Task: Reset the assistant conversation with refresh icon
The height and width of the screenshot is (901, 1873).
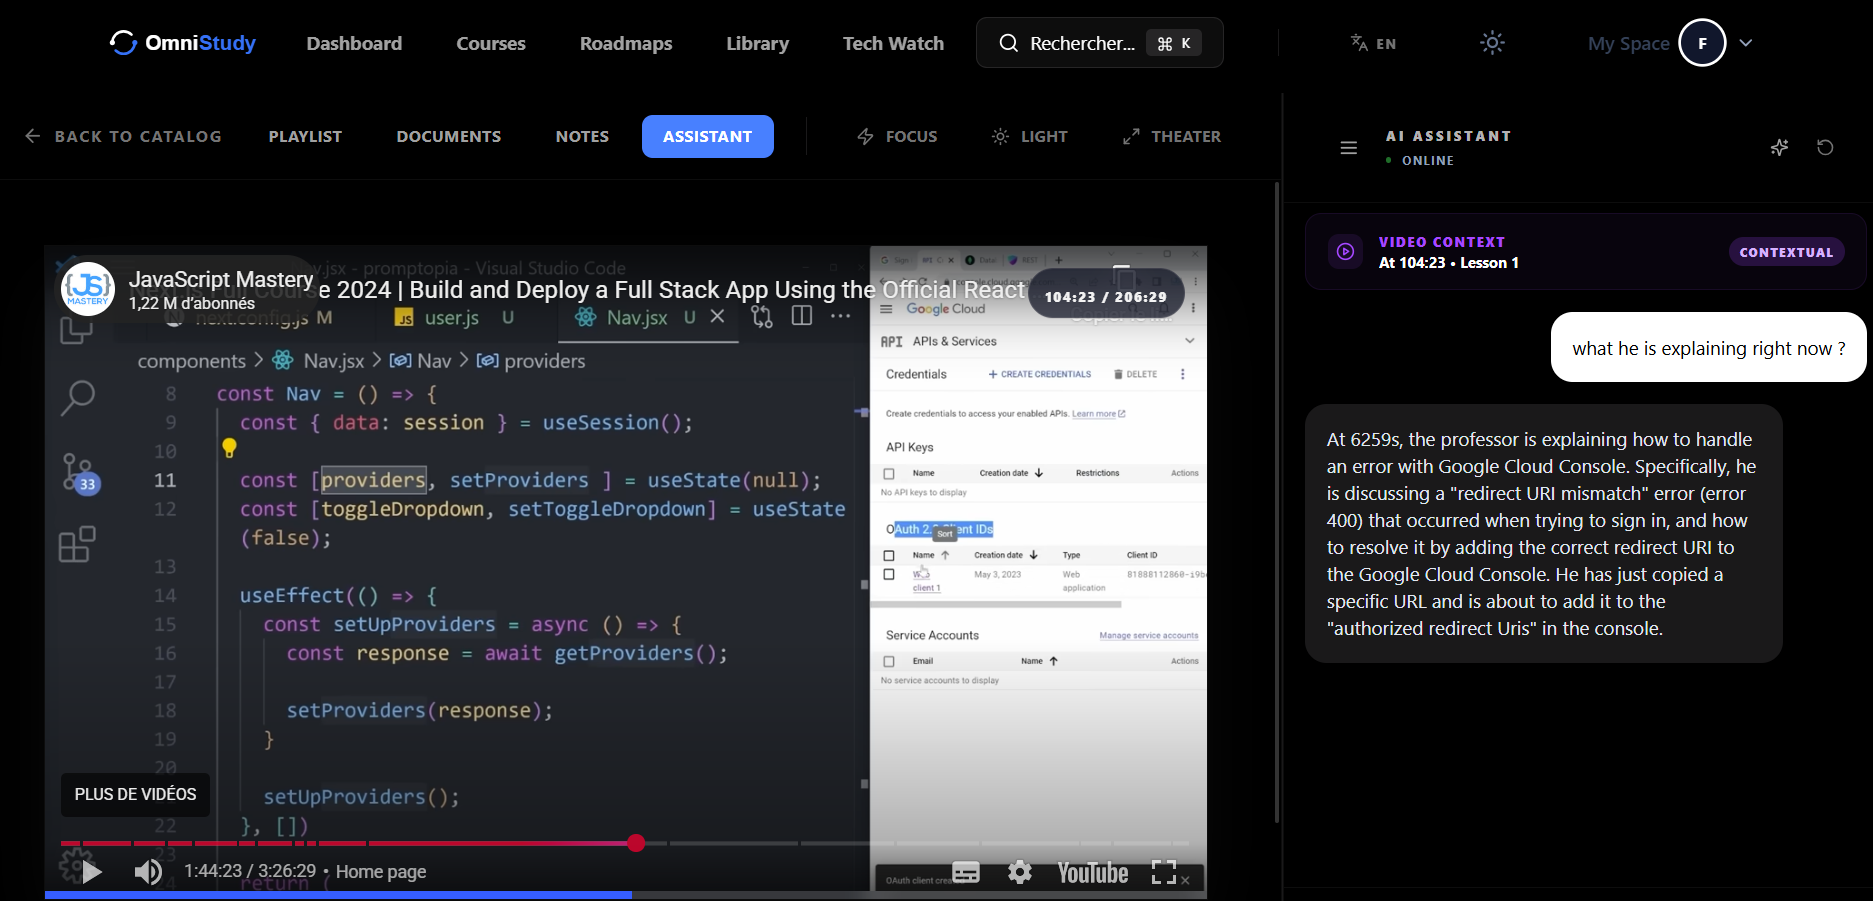Action: pos(1825,148)
